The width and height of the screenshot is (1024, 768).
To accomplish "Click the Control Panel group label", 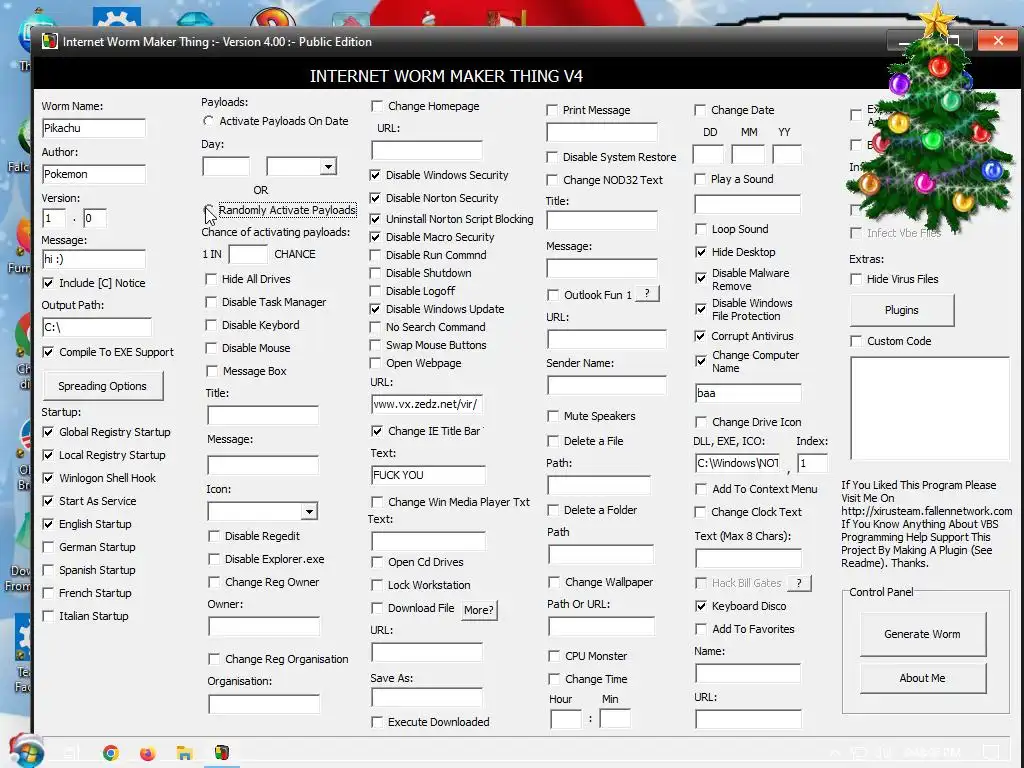I will (881, 592).
